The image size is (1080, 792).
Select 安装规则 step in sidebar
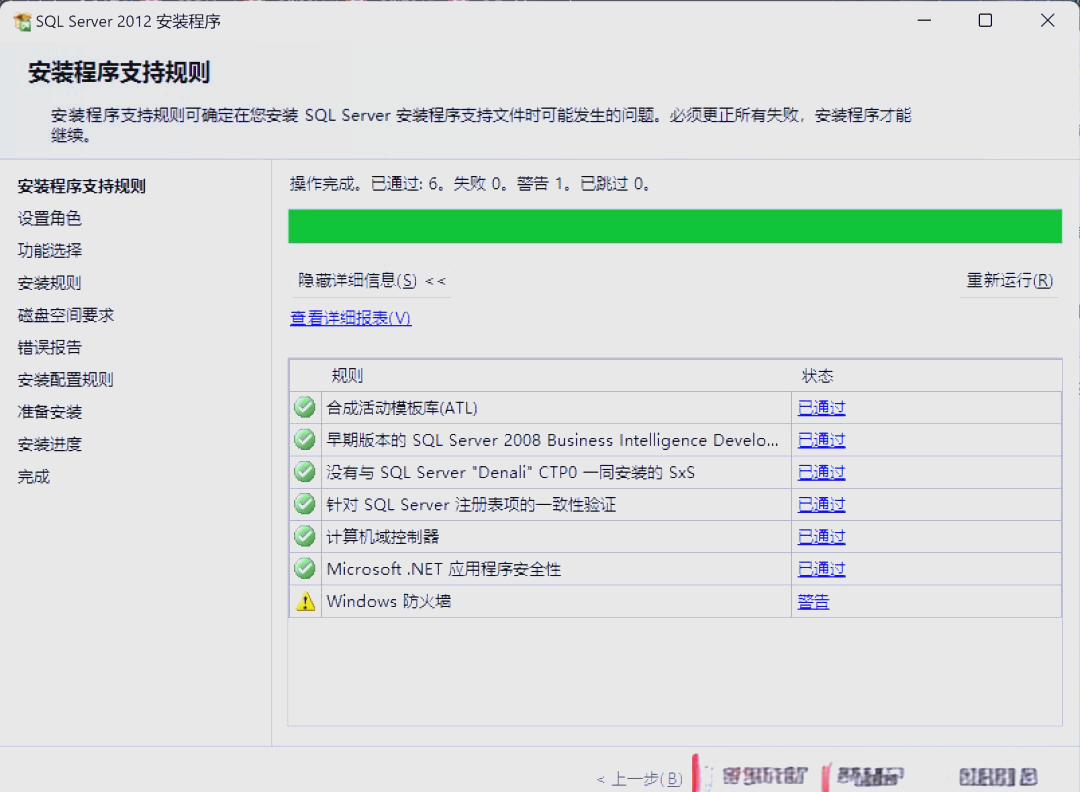click(50, 283)
